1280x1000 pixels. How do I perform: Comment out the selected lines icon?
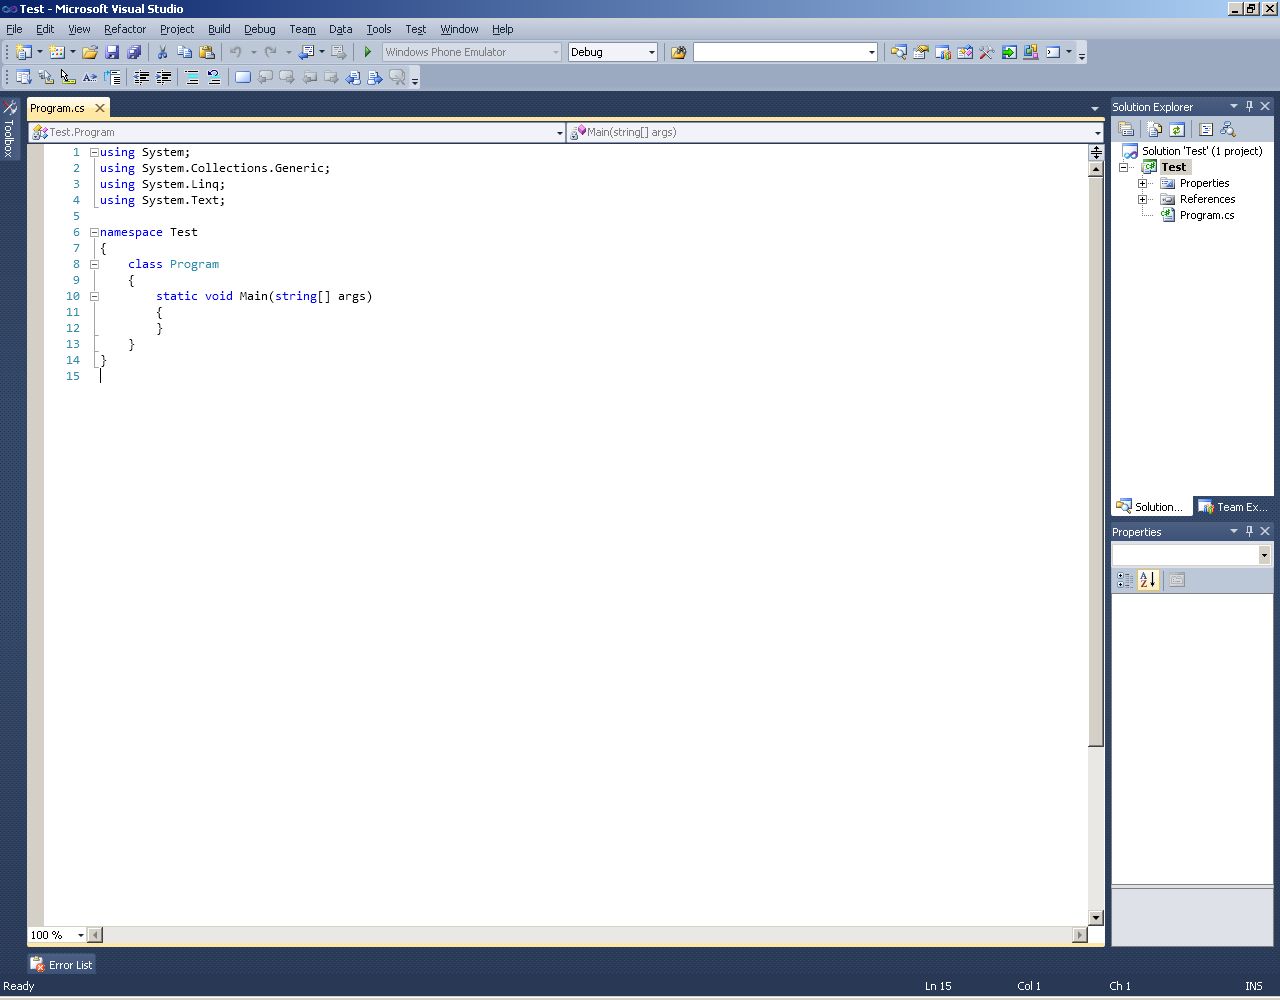pyautogui.click(x=192, y=77)
